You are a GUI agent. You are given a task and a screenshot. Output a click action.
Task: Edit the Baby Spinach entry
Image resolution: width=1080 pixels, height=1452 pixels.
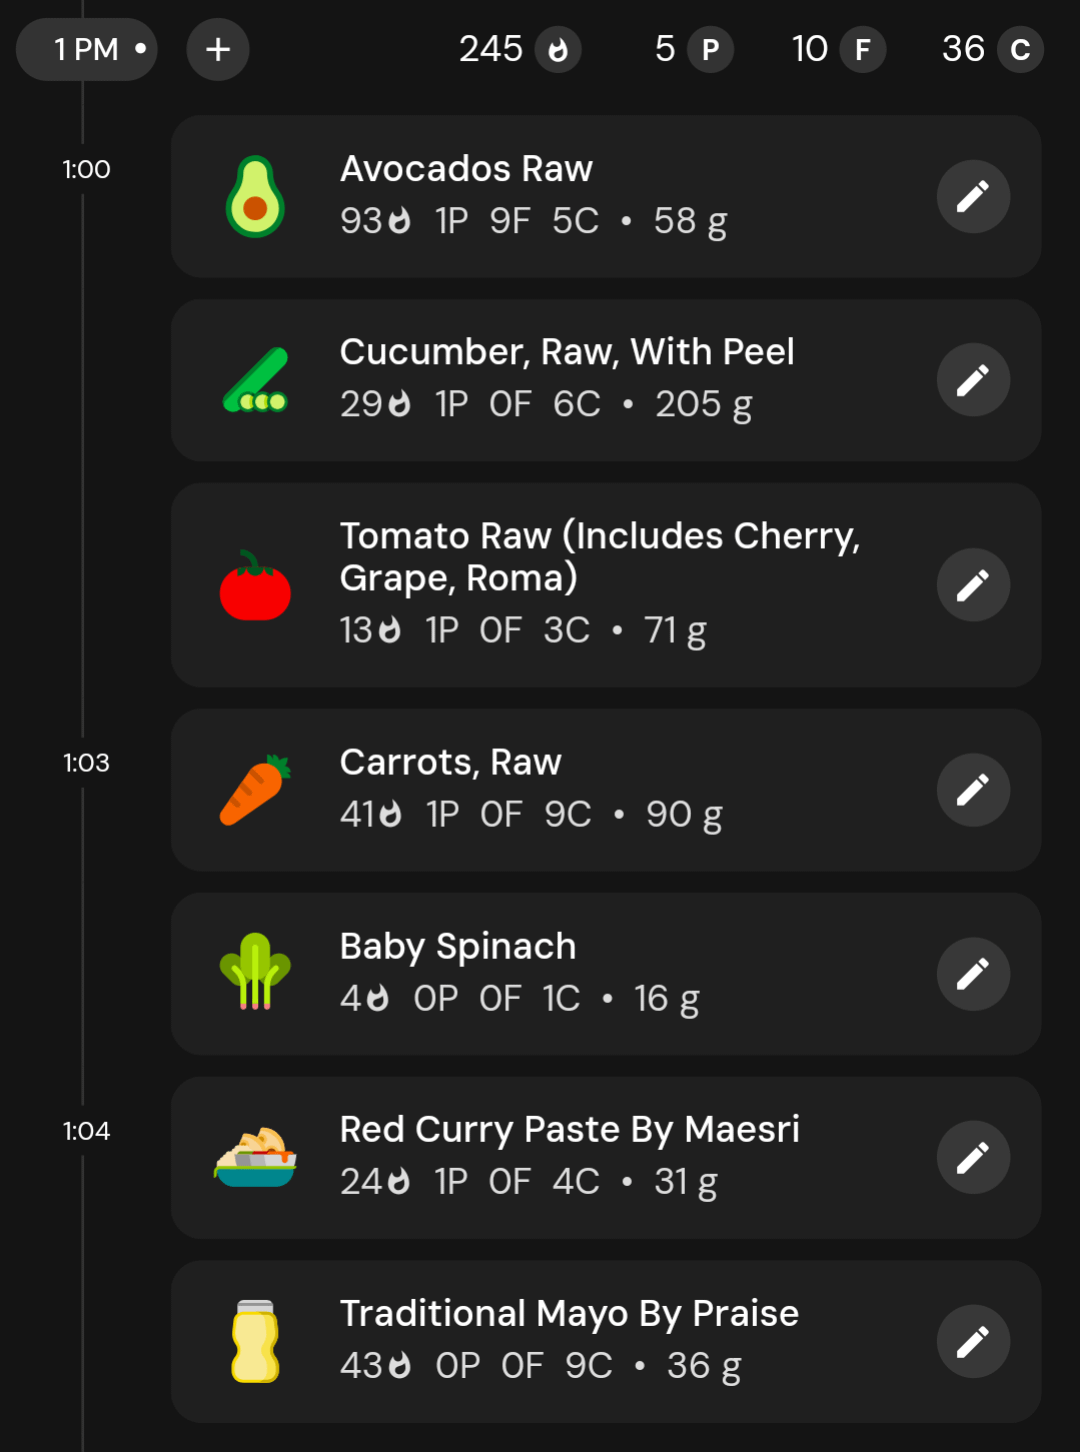973,974
